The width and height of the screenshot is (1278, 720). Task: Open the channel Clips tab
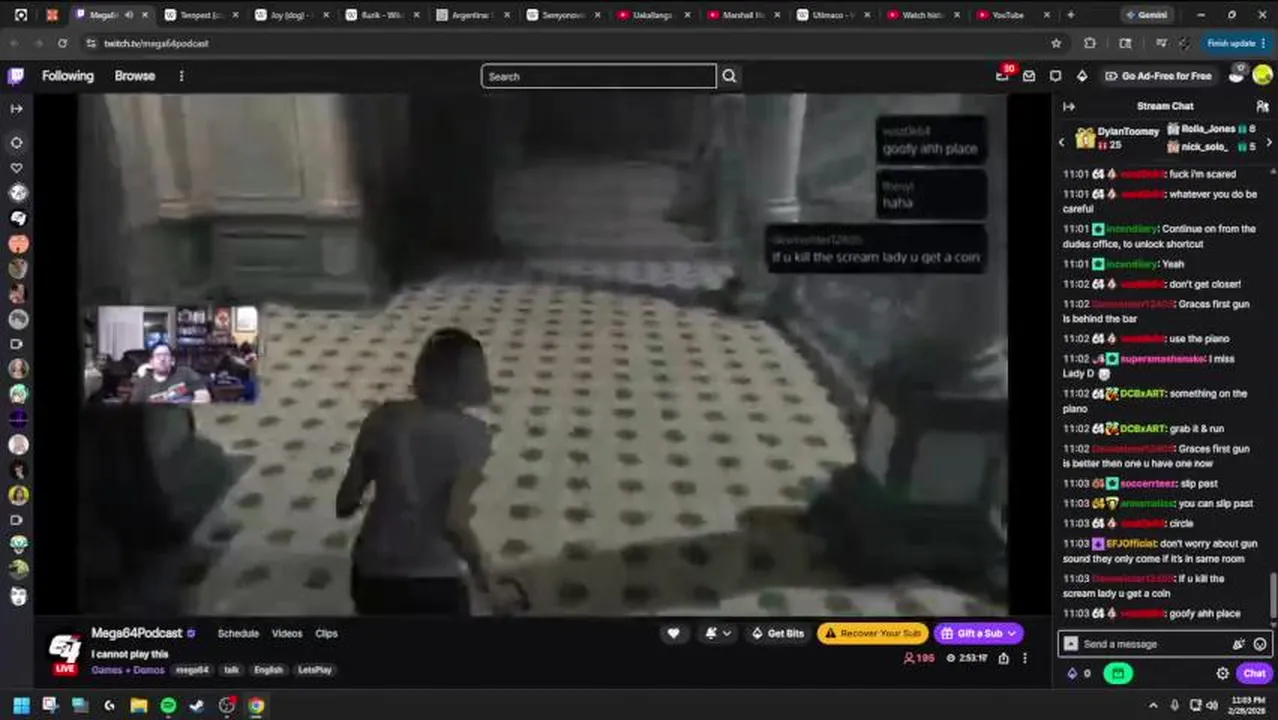coord(326,633)
